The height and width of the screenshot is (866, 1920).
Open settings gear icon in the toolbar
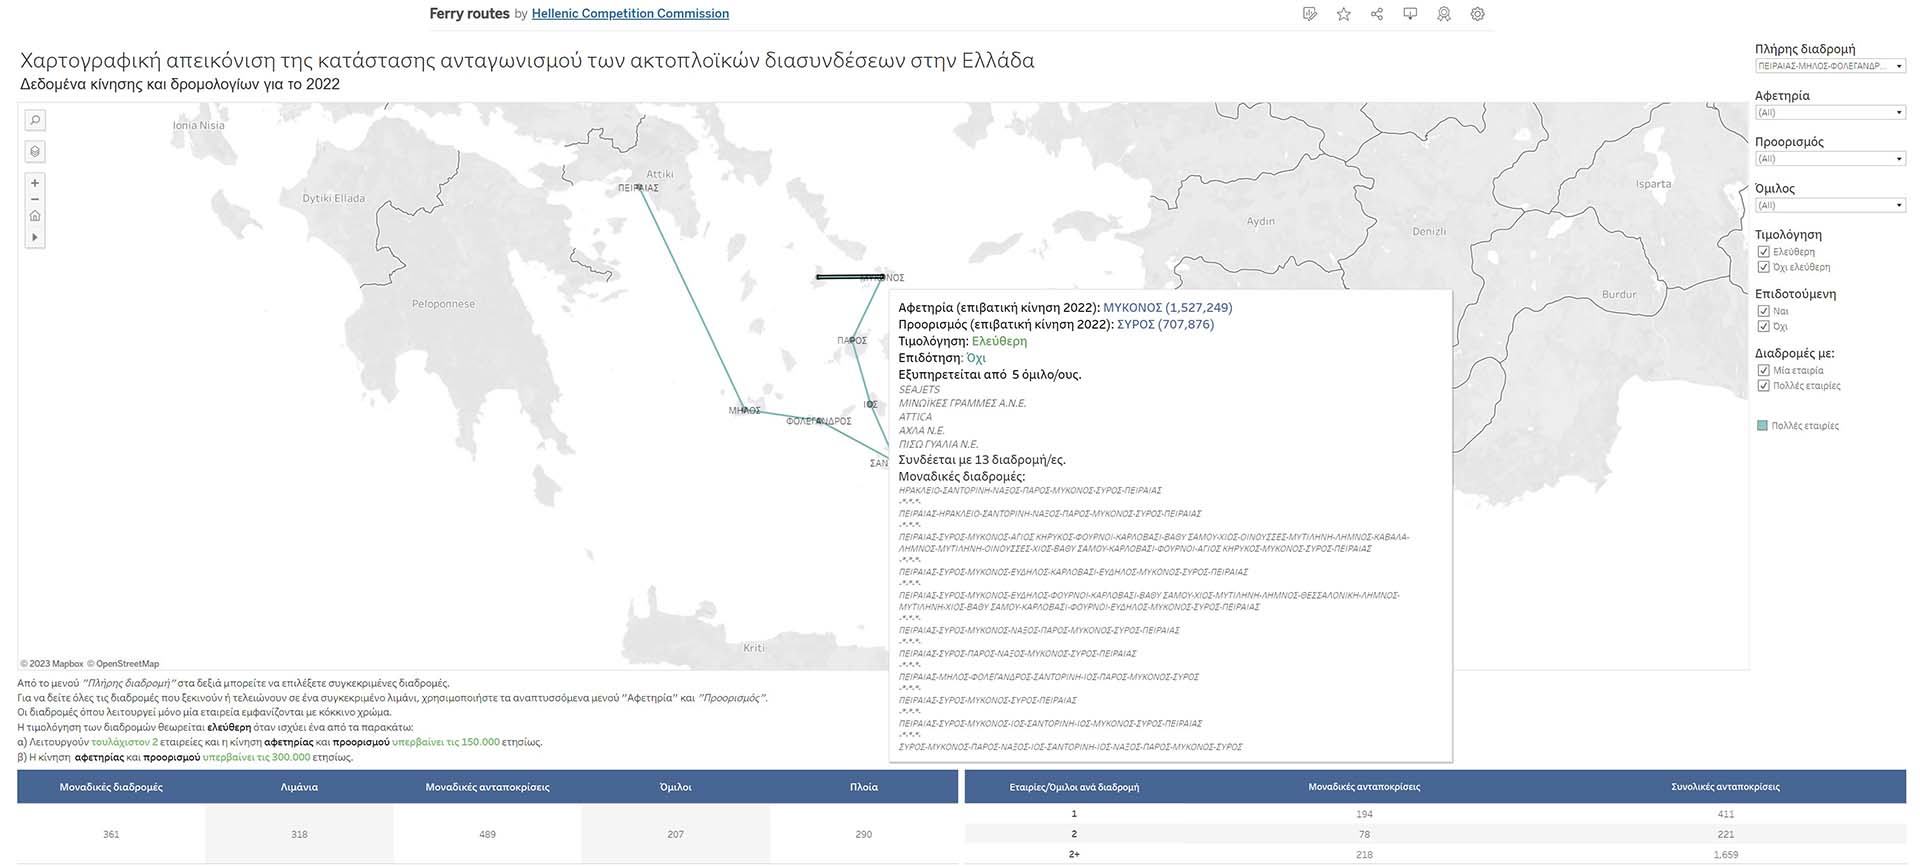coord(1477,14)
